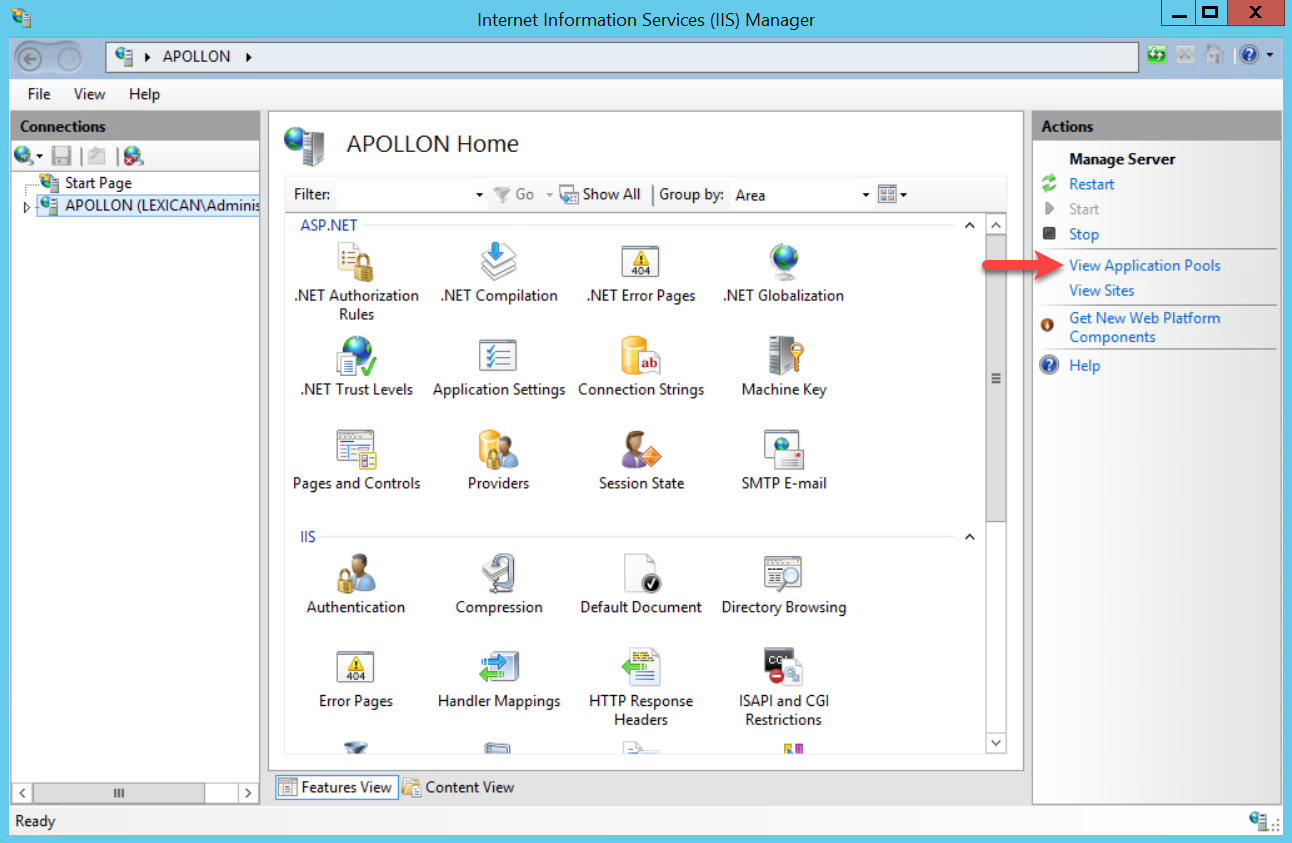Switch to the Content View tab

(x=459, y=787)
